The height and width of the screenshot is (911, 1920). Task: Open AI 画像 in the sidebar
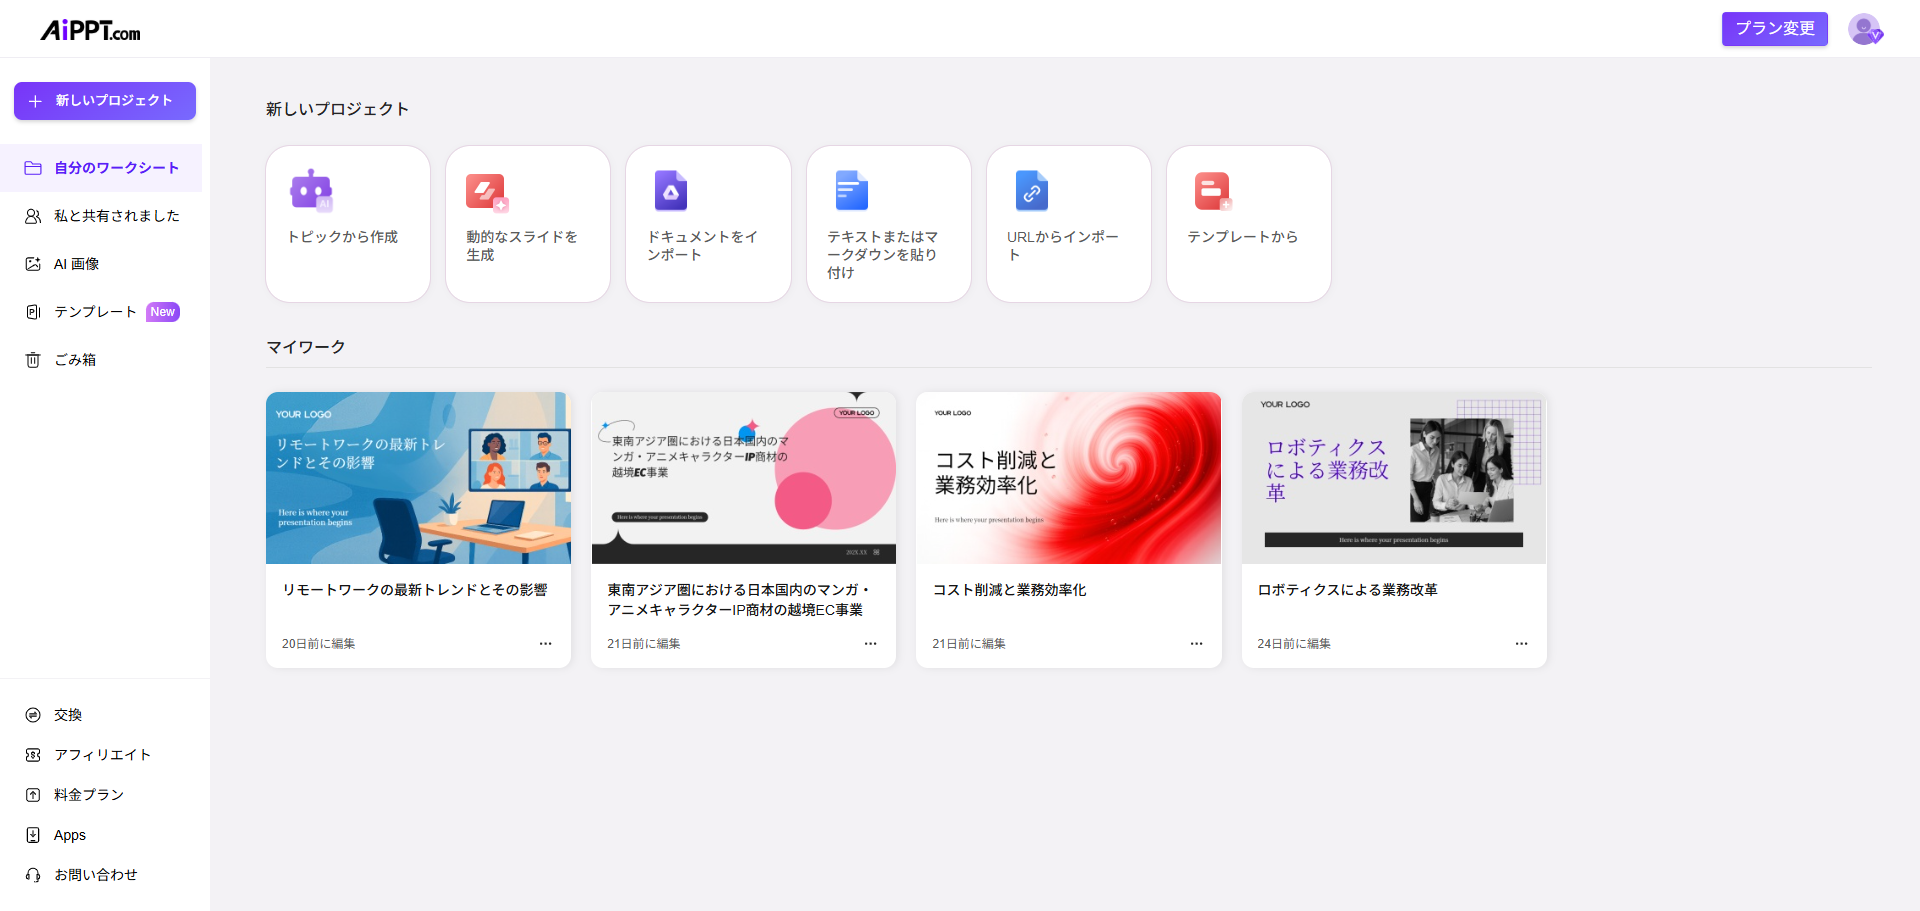pos(76,264)
